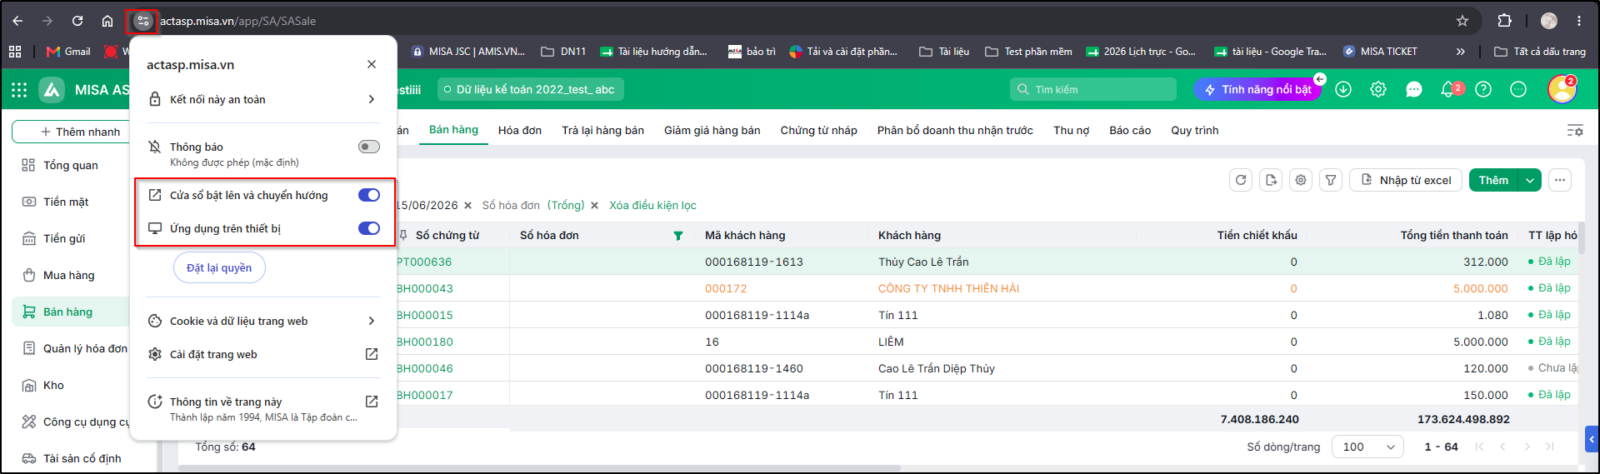
Task: Click the export file icon in list toolbar
Action: coord(1271,180)
